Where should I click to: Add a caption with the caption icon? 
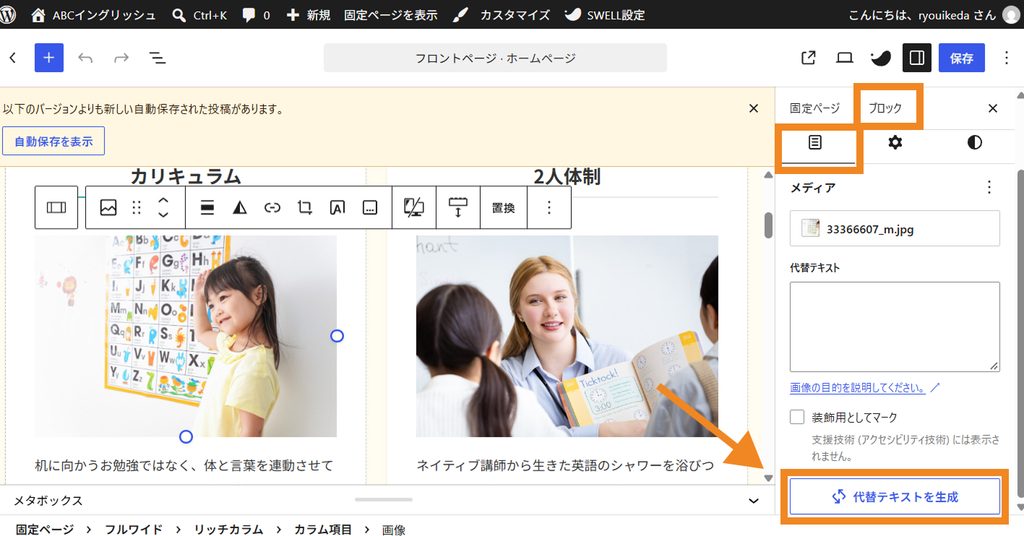[x=370, y=208]
